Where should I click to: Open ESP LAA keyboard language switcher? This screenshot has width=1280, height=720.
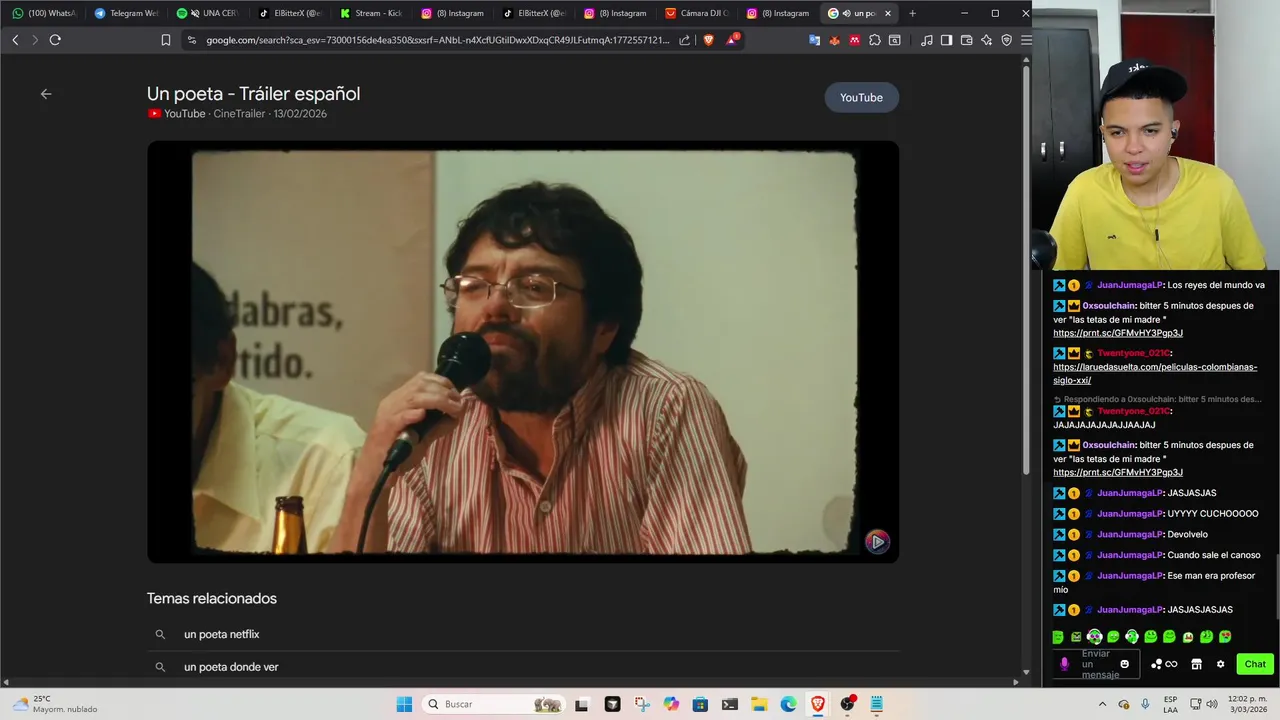pos(1170,704)
